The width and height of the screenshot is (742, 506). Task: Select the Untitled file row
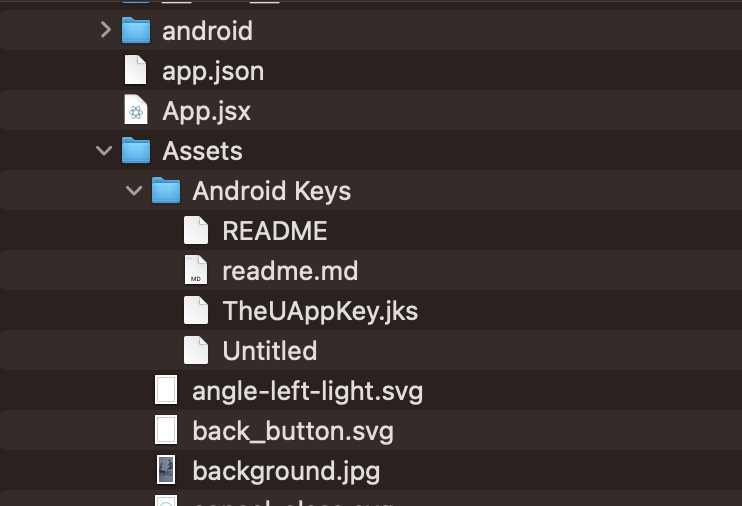pyautogui.click(x=269, y=351)
